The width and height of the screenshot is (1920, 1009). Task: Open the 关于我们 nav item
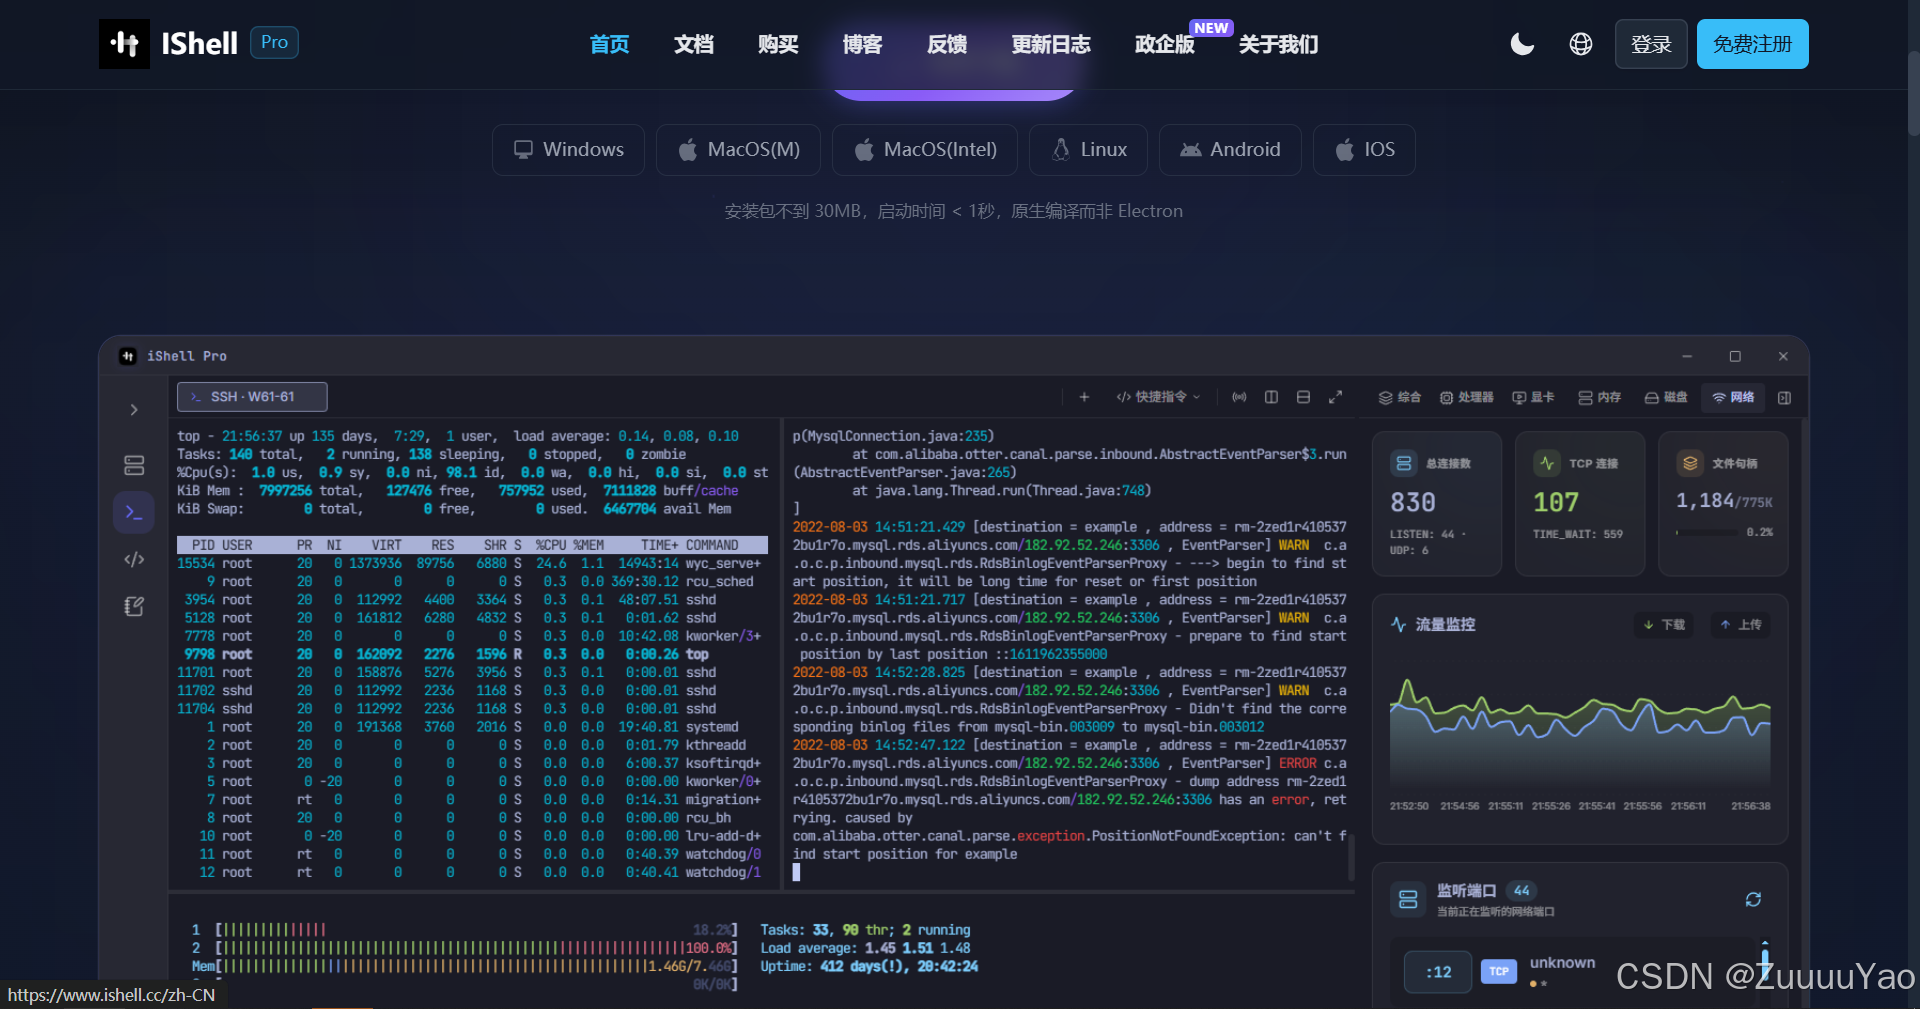[1279, 44]
